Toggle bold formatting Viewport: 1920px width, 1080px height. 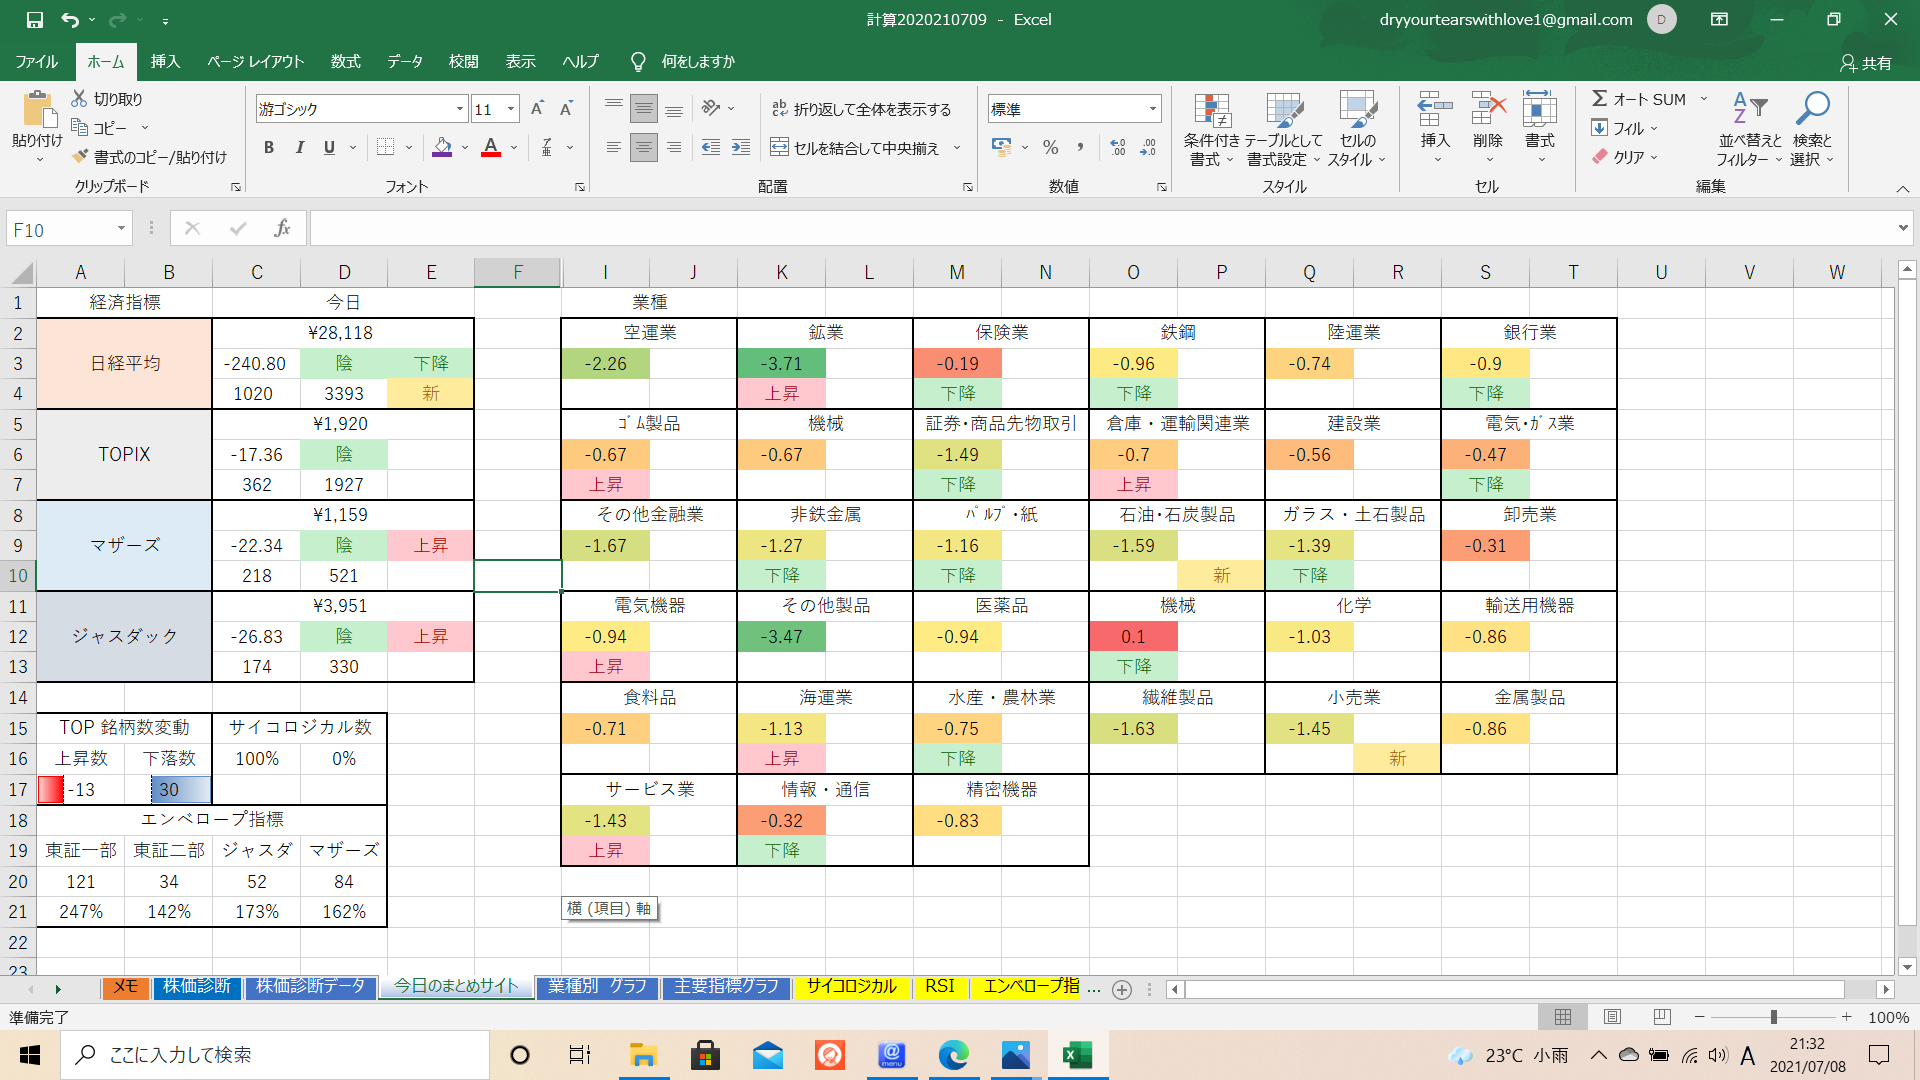tap(268, 148)
